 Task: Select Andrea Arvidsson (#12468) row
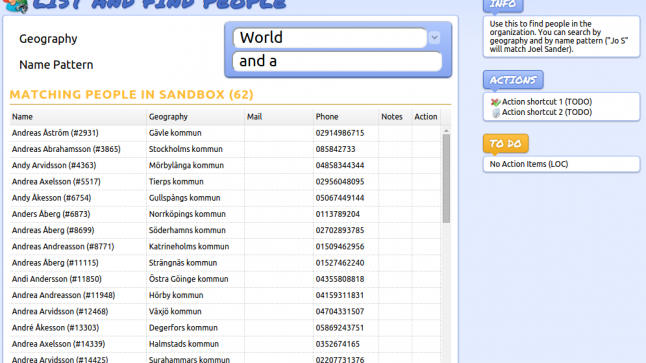[225, 311]
